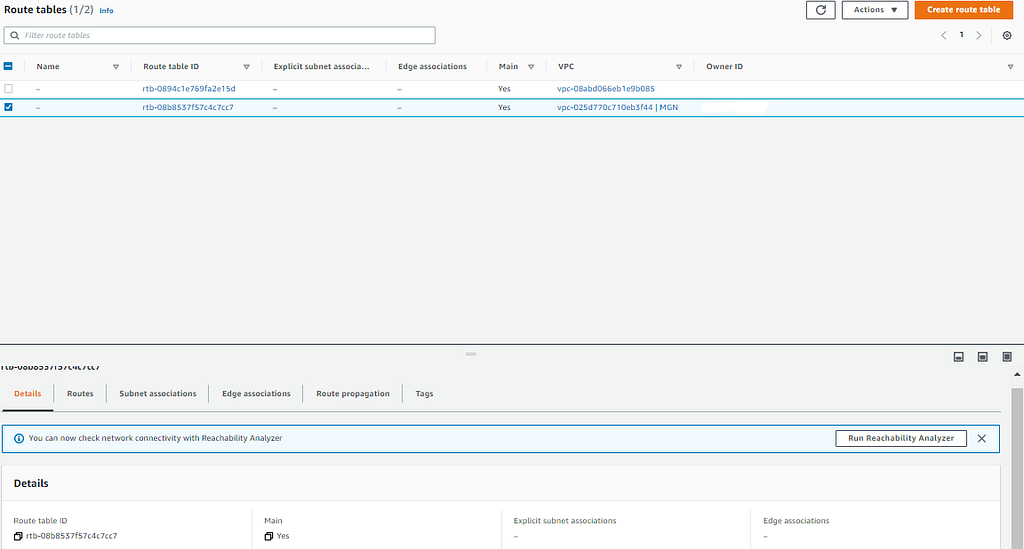Screen dimensions: 1024x549
Task: Copy the Main value Yes
Action: (268, 536)
